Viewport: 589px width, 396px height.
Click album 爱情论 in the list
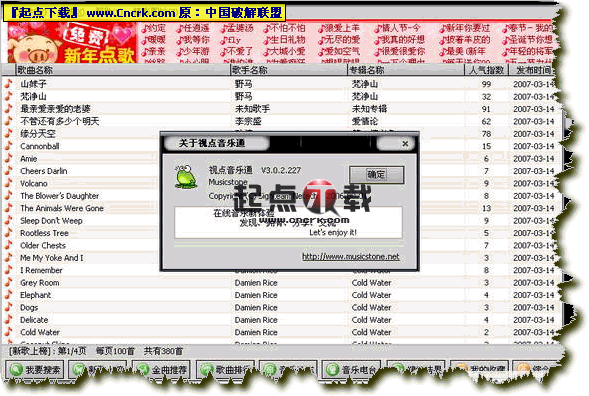coord(365,121)
